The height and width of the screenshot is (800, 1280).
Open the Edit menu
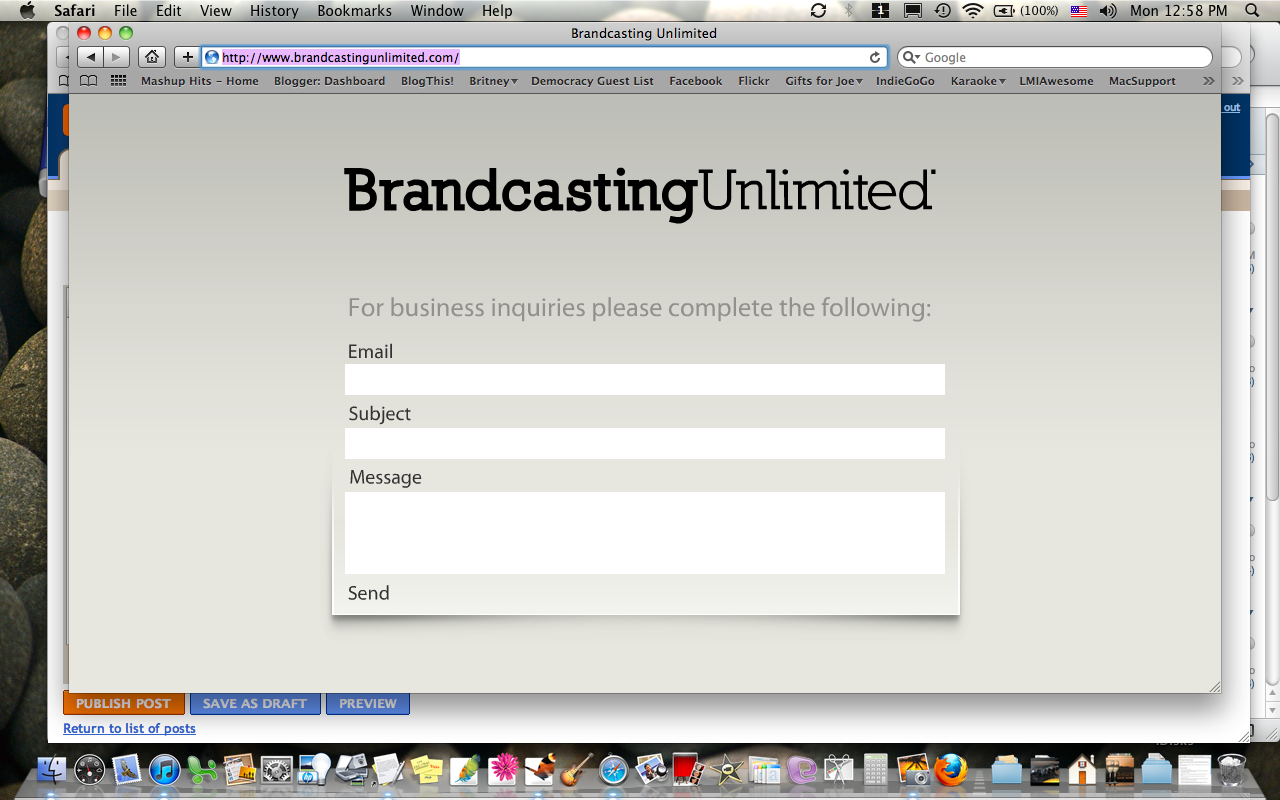pos(168,11)
